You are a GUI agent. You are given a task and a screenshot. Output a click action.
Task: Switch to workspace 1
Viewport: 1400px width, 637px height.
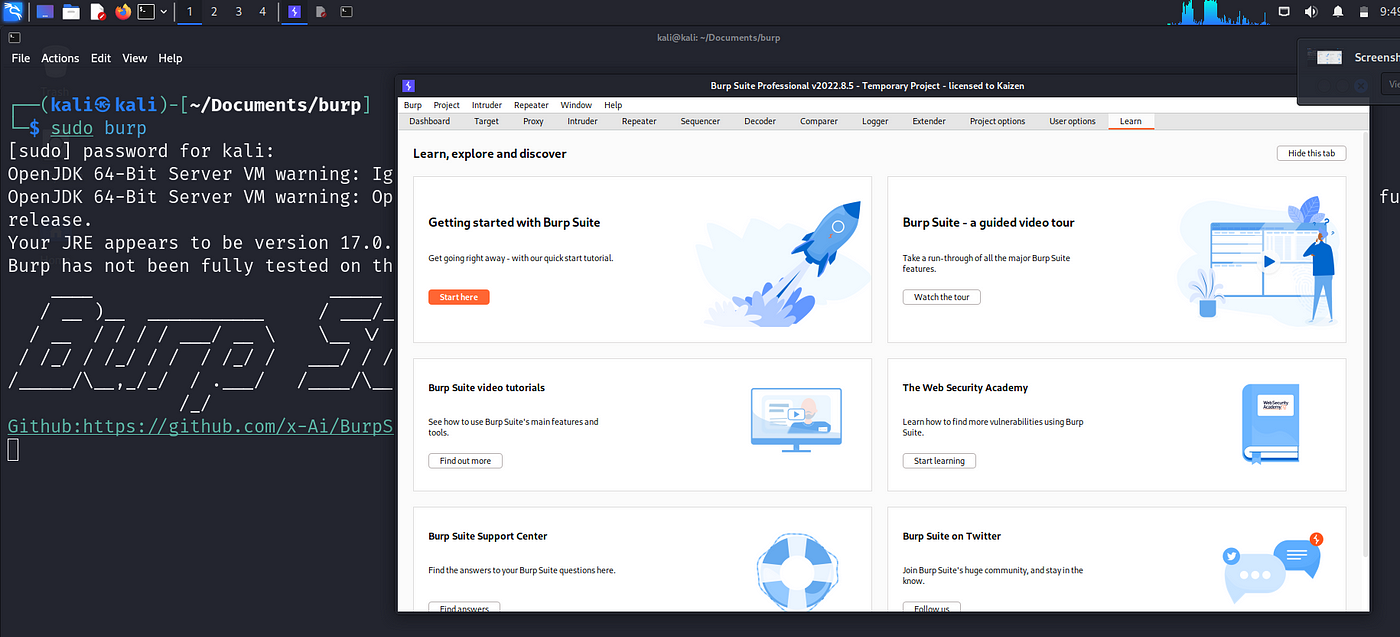tap(190, 12)
